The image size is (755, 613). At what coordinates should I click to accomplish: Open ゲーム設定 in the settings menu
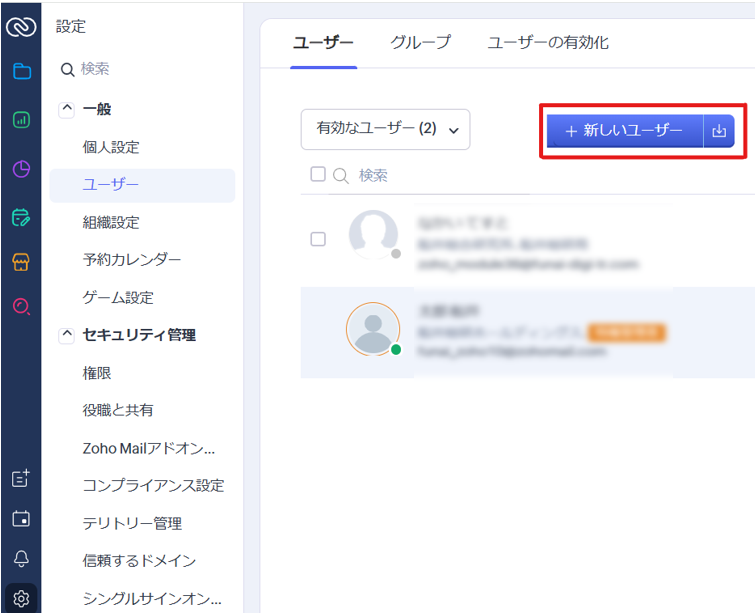coord(118,298)
